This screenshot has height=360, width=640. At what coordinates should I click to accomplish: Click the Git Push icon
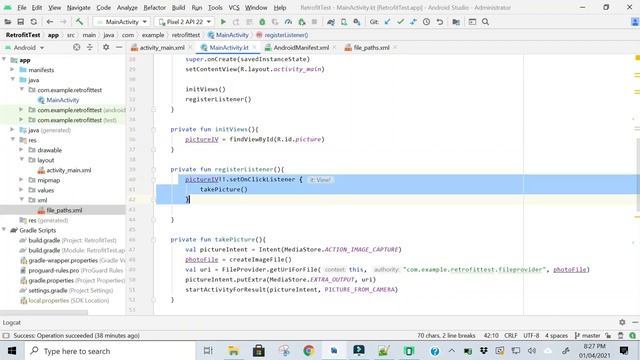point(413,22)
